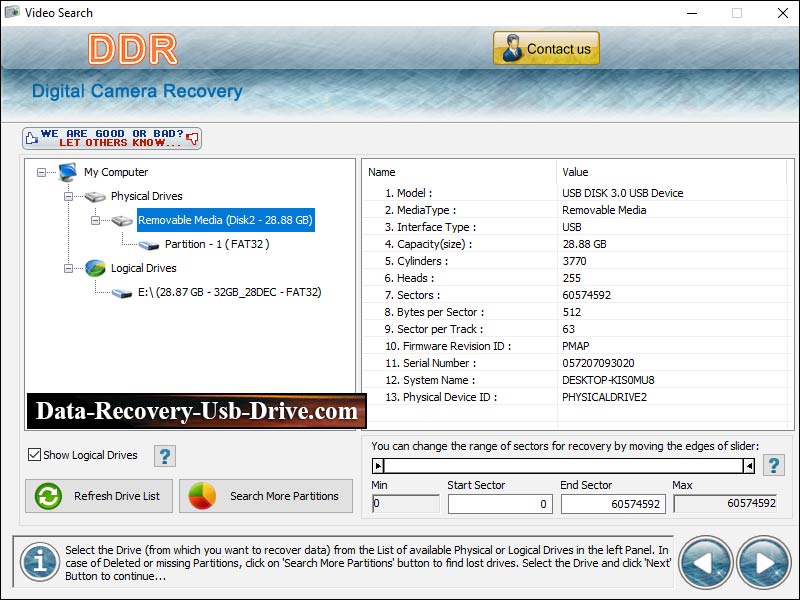Click the '1. Model :' row name
Viewport: 800px width, 600px height.
click(408, 193)
